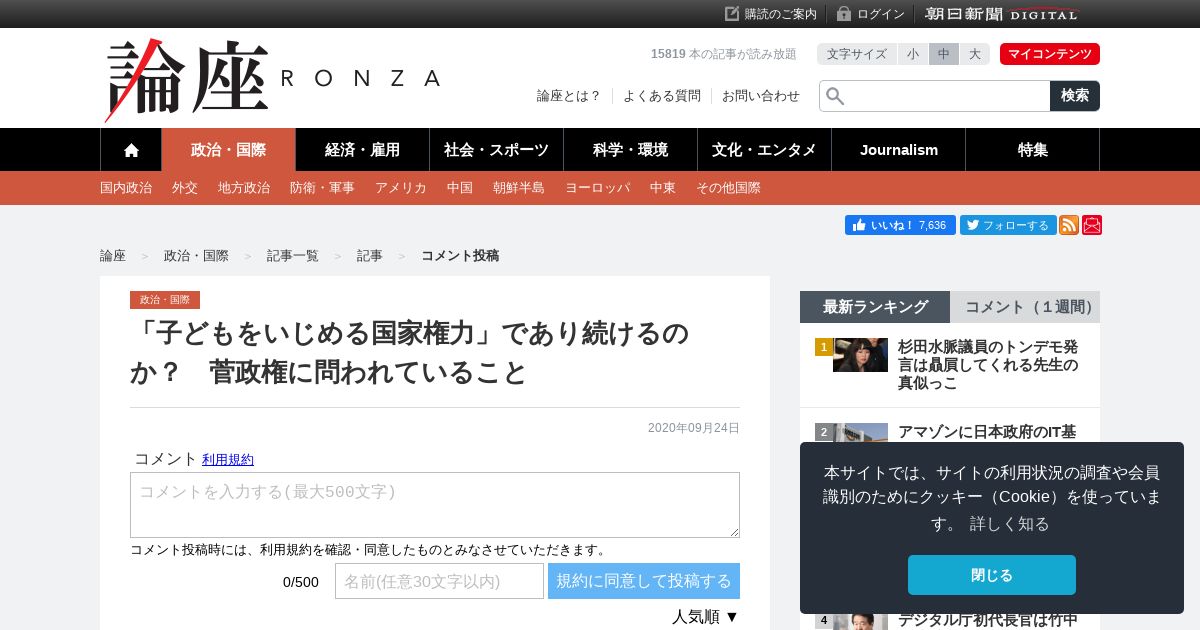
Task: Open アメリカ subcategory
Action: (x=401, y=188)
